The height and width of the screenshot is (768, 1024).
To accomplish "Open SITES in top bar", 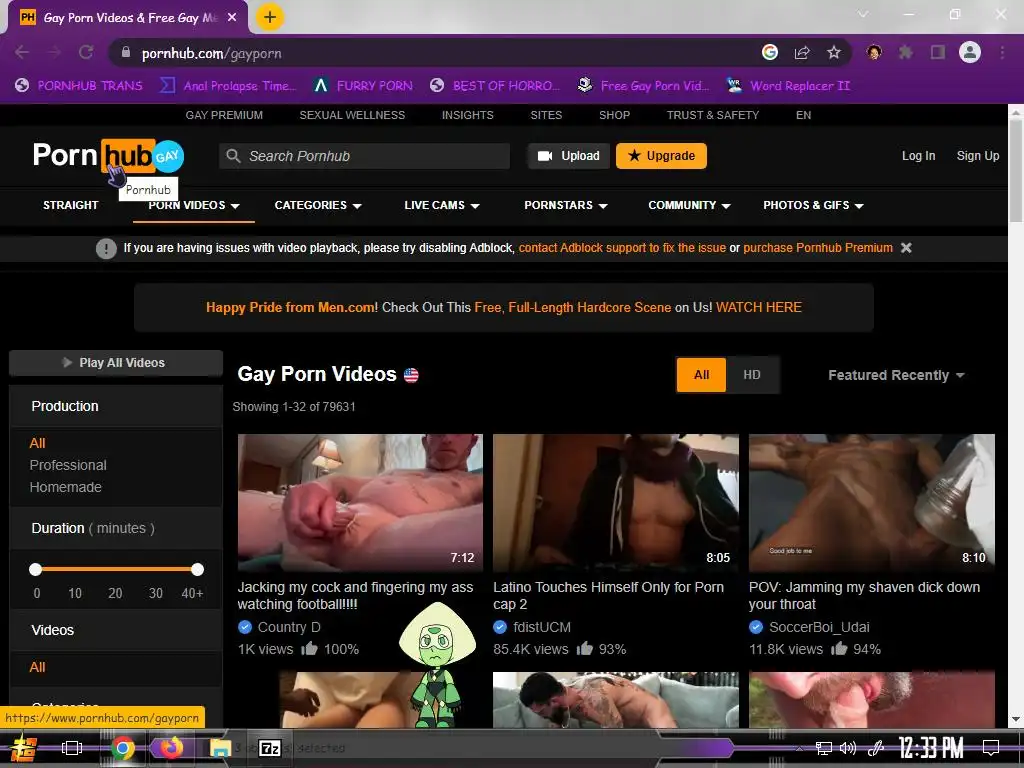I will 546,115.
